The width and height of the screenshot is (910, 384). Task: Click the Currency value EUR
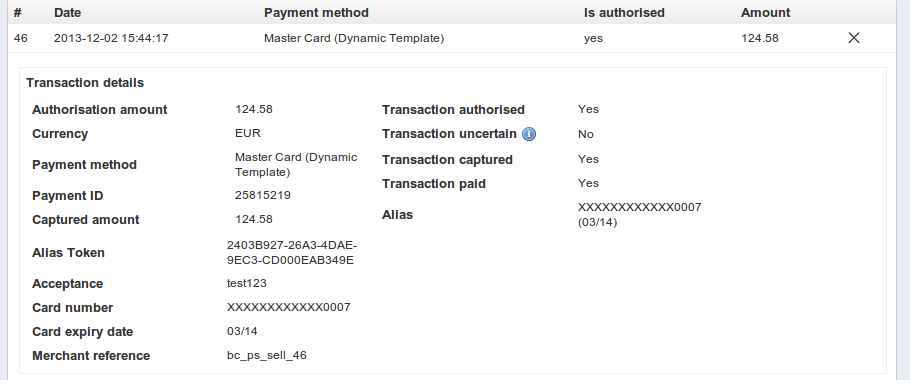point(248,133)
